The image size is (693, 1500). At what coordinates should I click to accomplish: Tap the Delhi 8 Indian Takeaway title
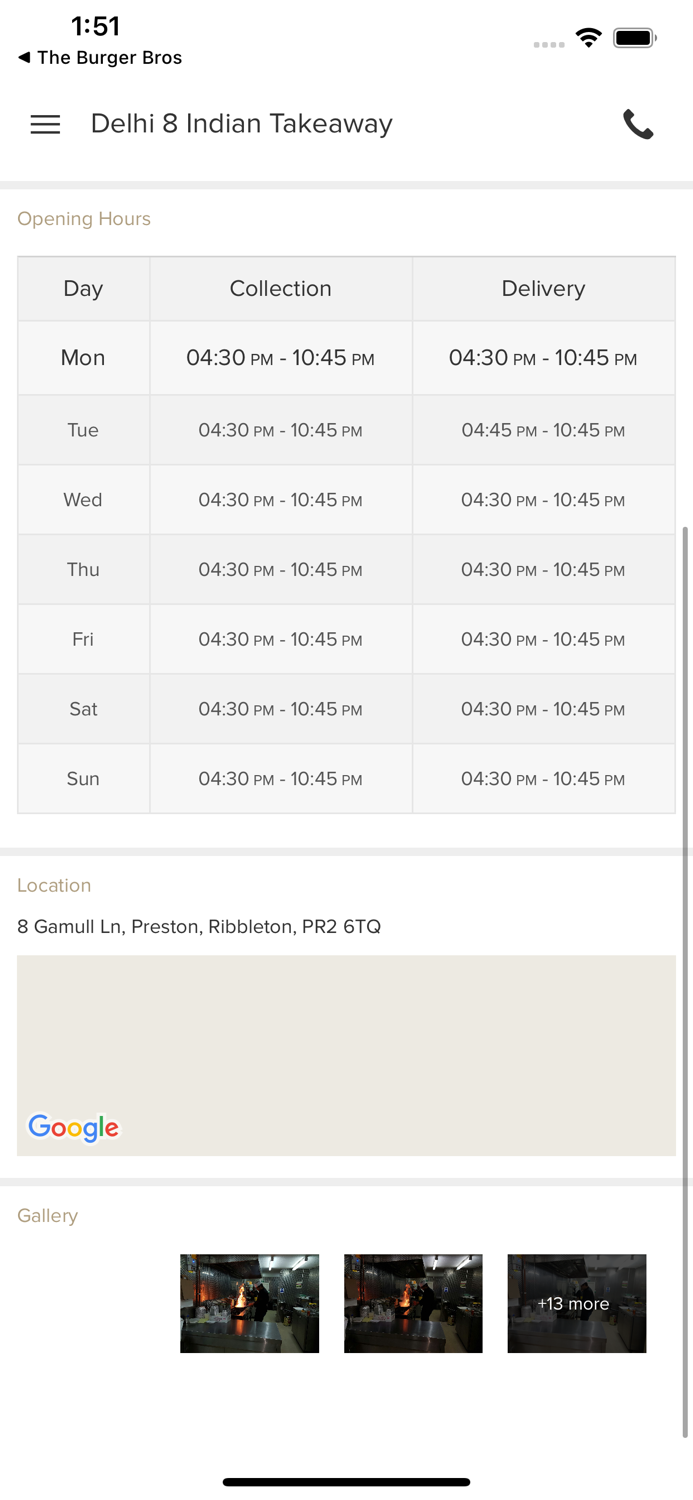click(242, 124)
